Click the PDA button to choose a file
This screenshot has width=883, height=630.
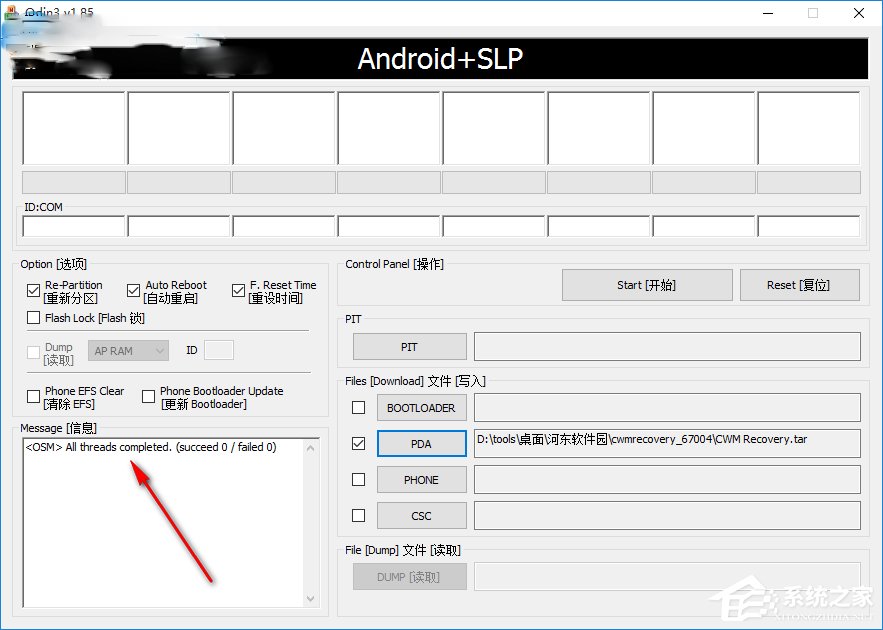(421, 443)
